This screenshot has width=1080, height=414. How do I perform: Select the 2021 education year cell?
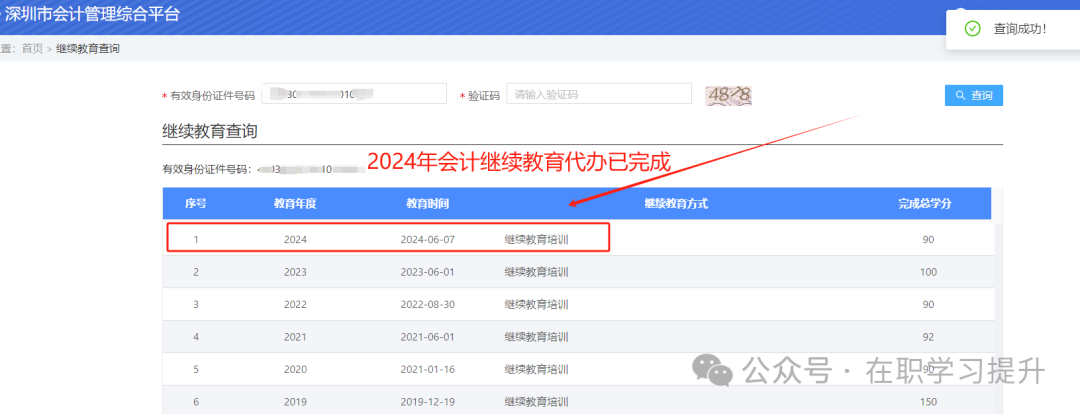click(295, 337)
